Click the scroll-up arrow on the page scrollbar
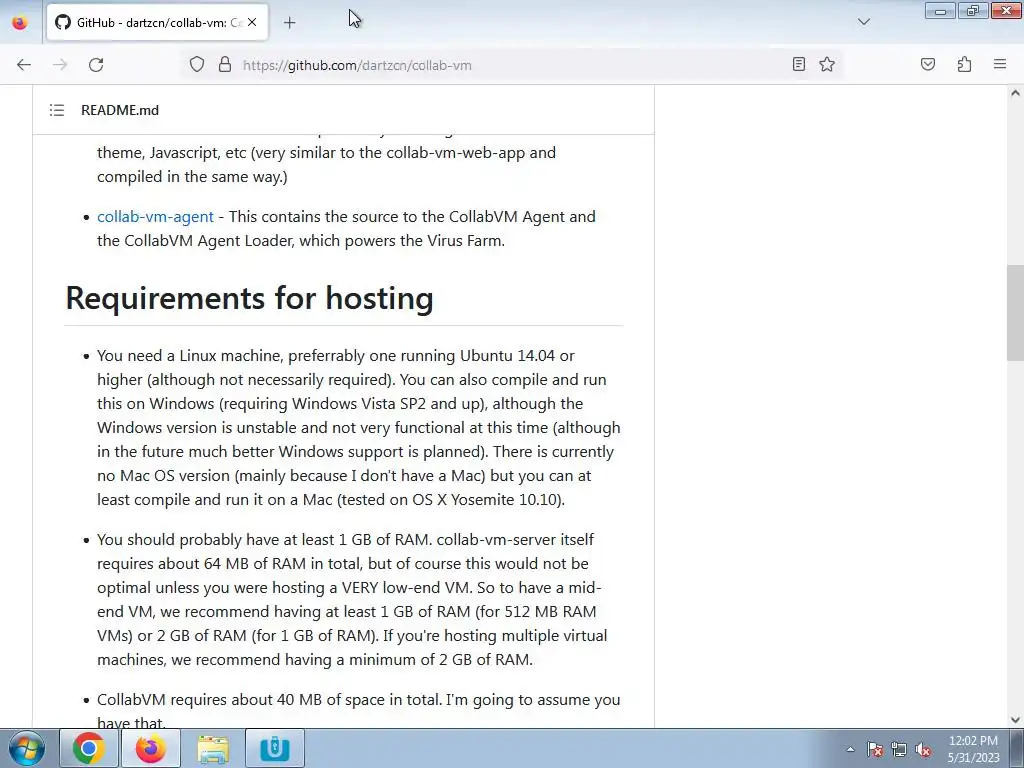The image size is (1024, 768). point(1015,93)
